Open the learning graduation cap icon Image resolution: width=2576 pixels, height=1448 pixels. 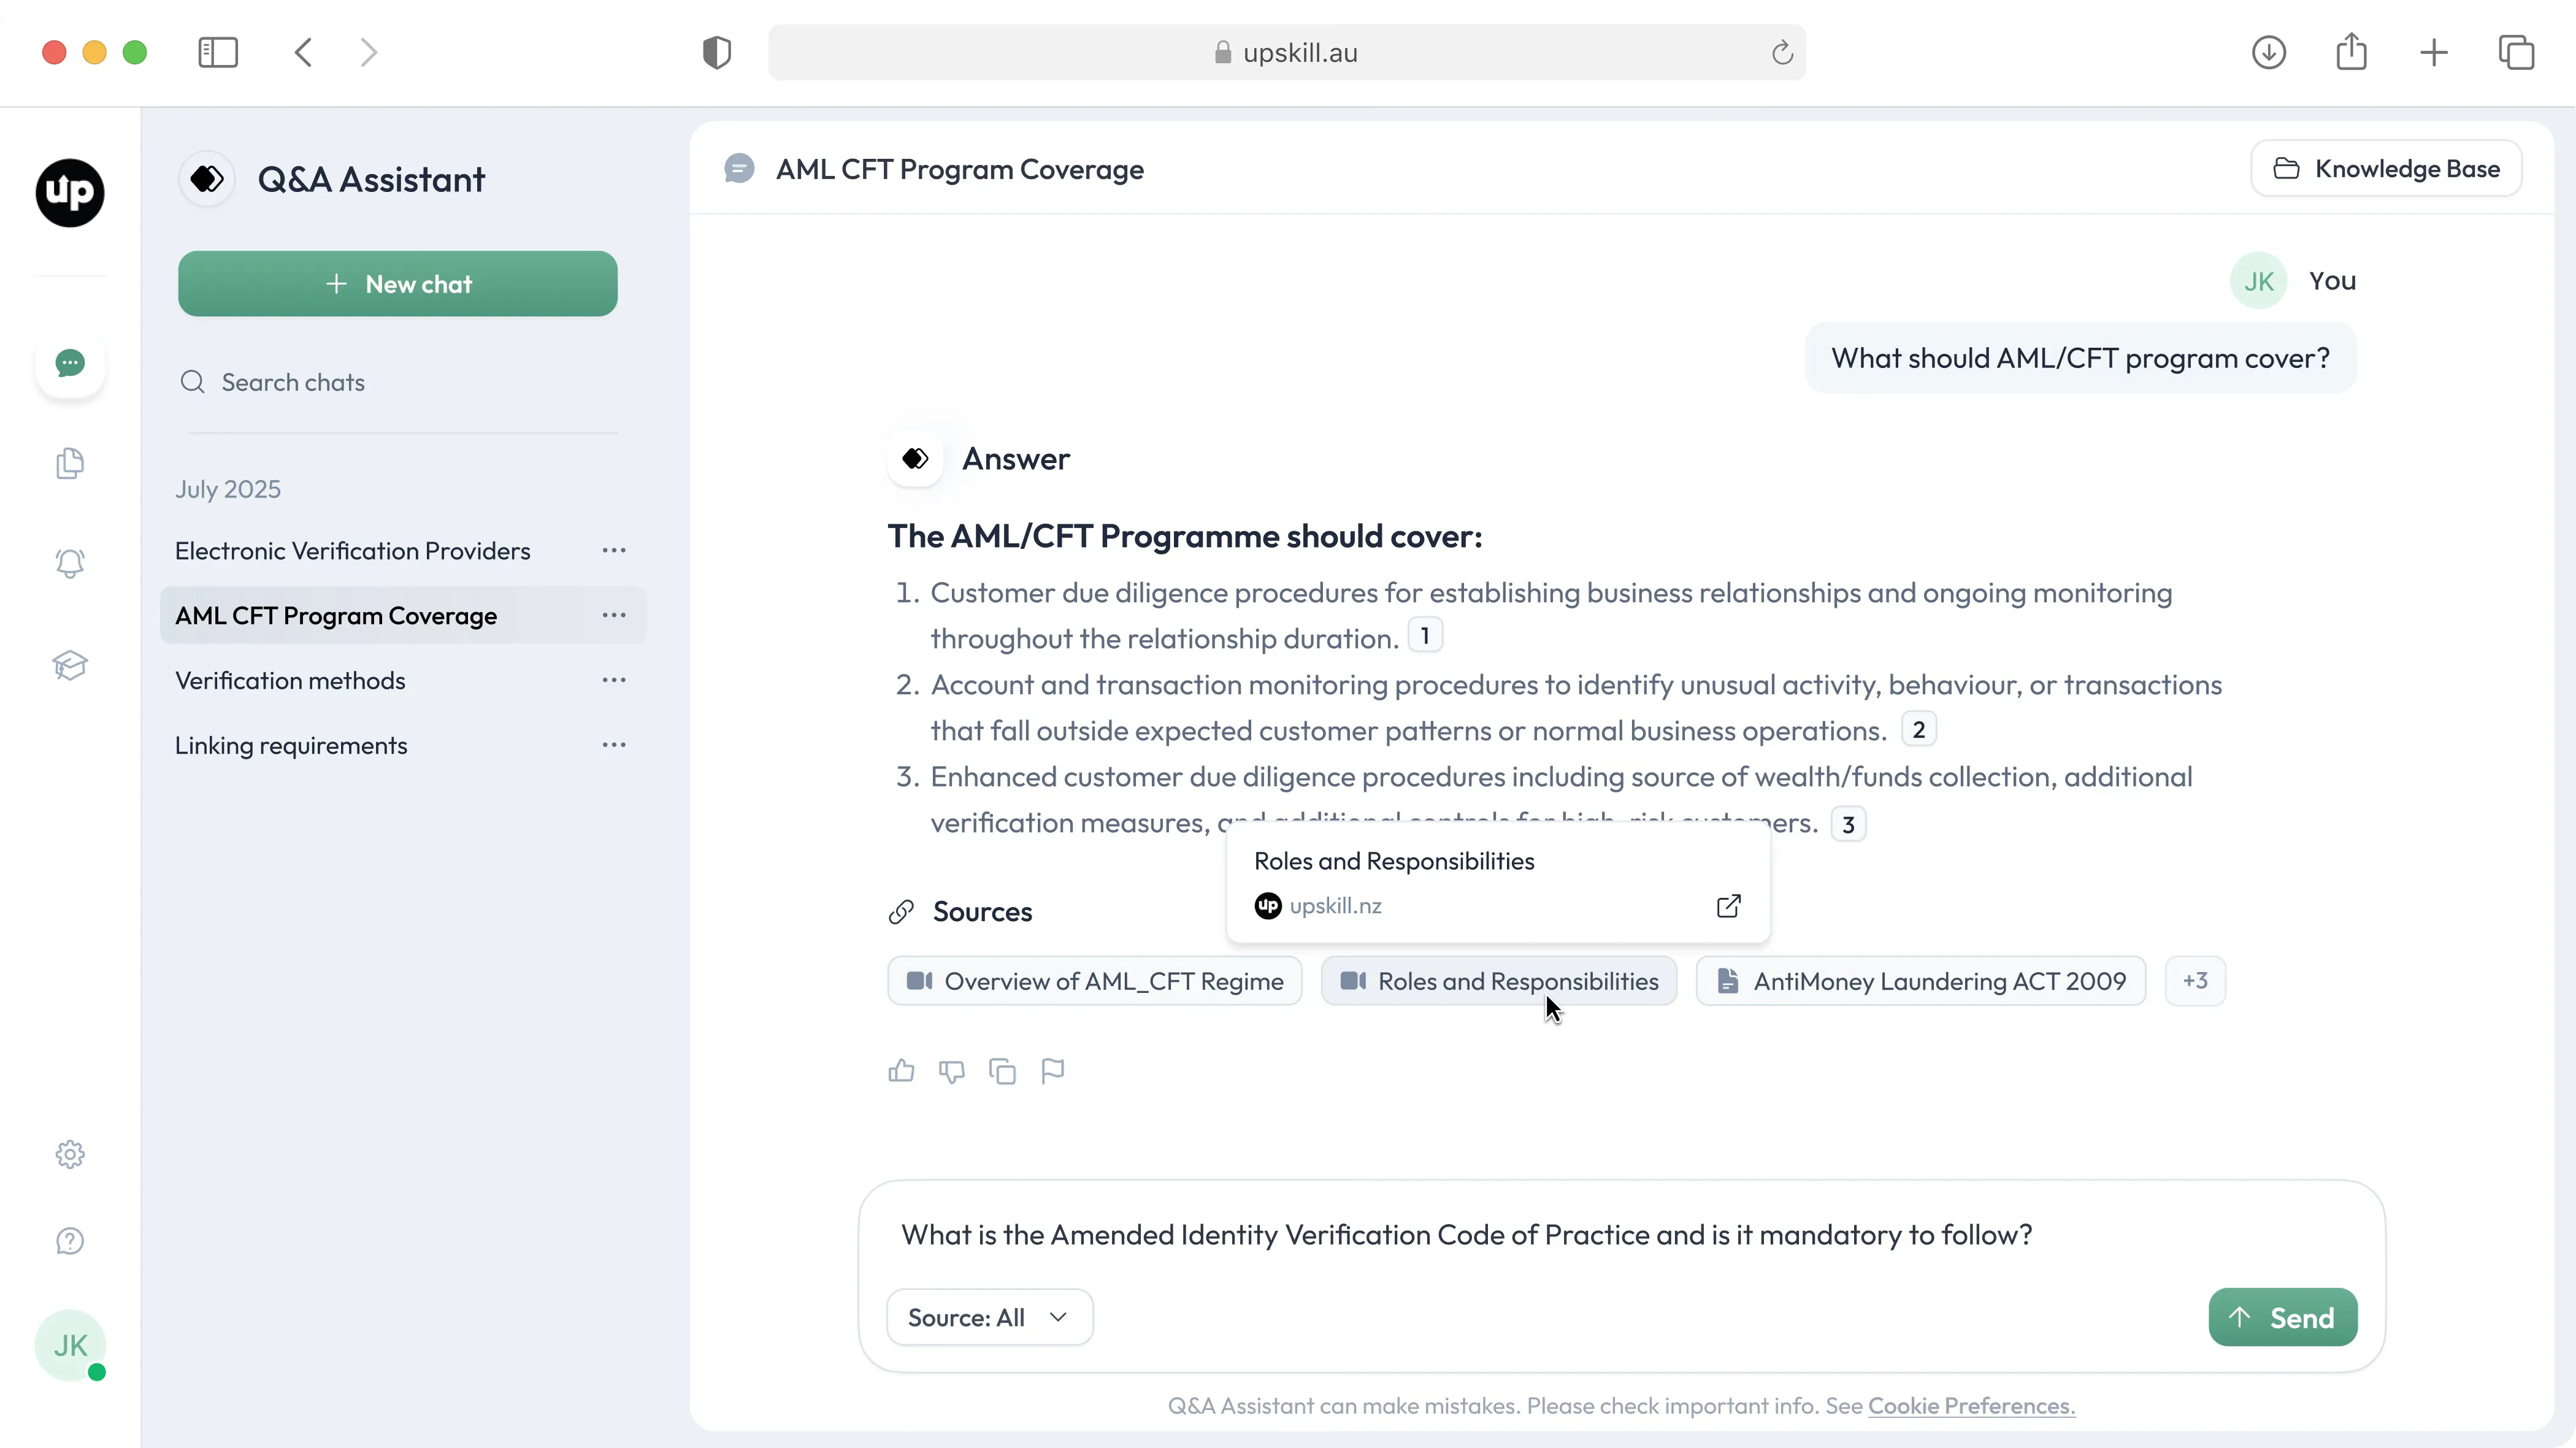click(x=69, y=665)
